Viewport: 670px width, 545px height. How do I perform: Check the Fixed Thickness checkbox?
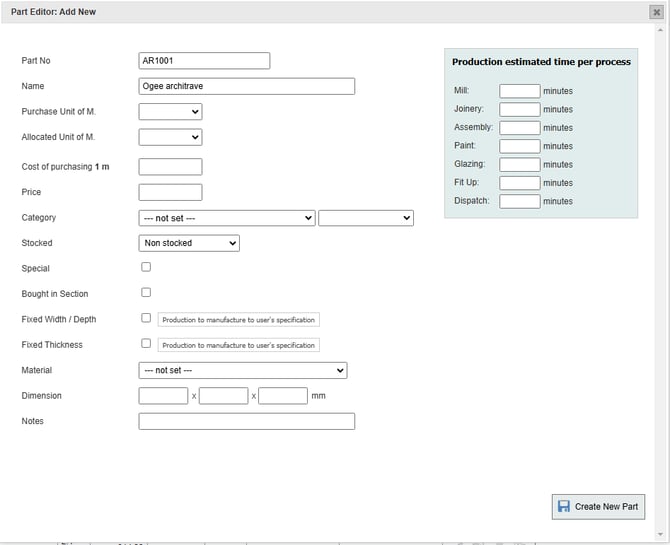click(146, 344)
